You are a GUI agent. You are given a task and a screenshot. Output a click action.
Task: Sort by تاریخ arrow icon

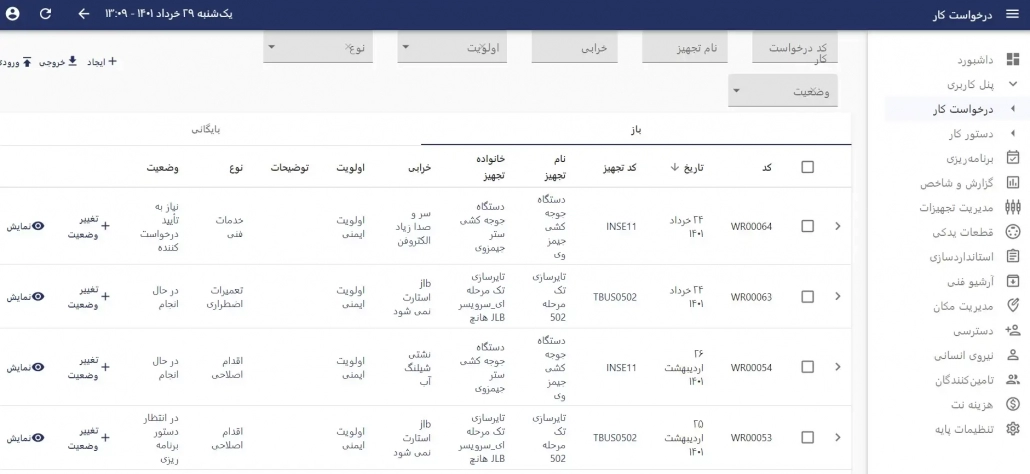pos(675,167)
